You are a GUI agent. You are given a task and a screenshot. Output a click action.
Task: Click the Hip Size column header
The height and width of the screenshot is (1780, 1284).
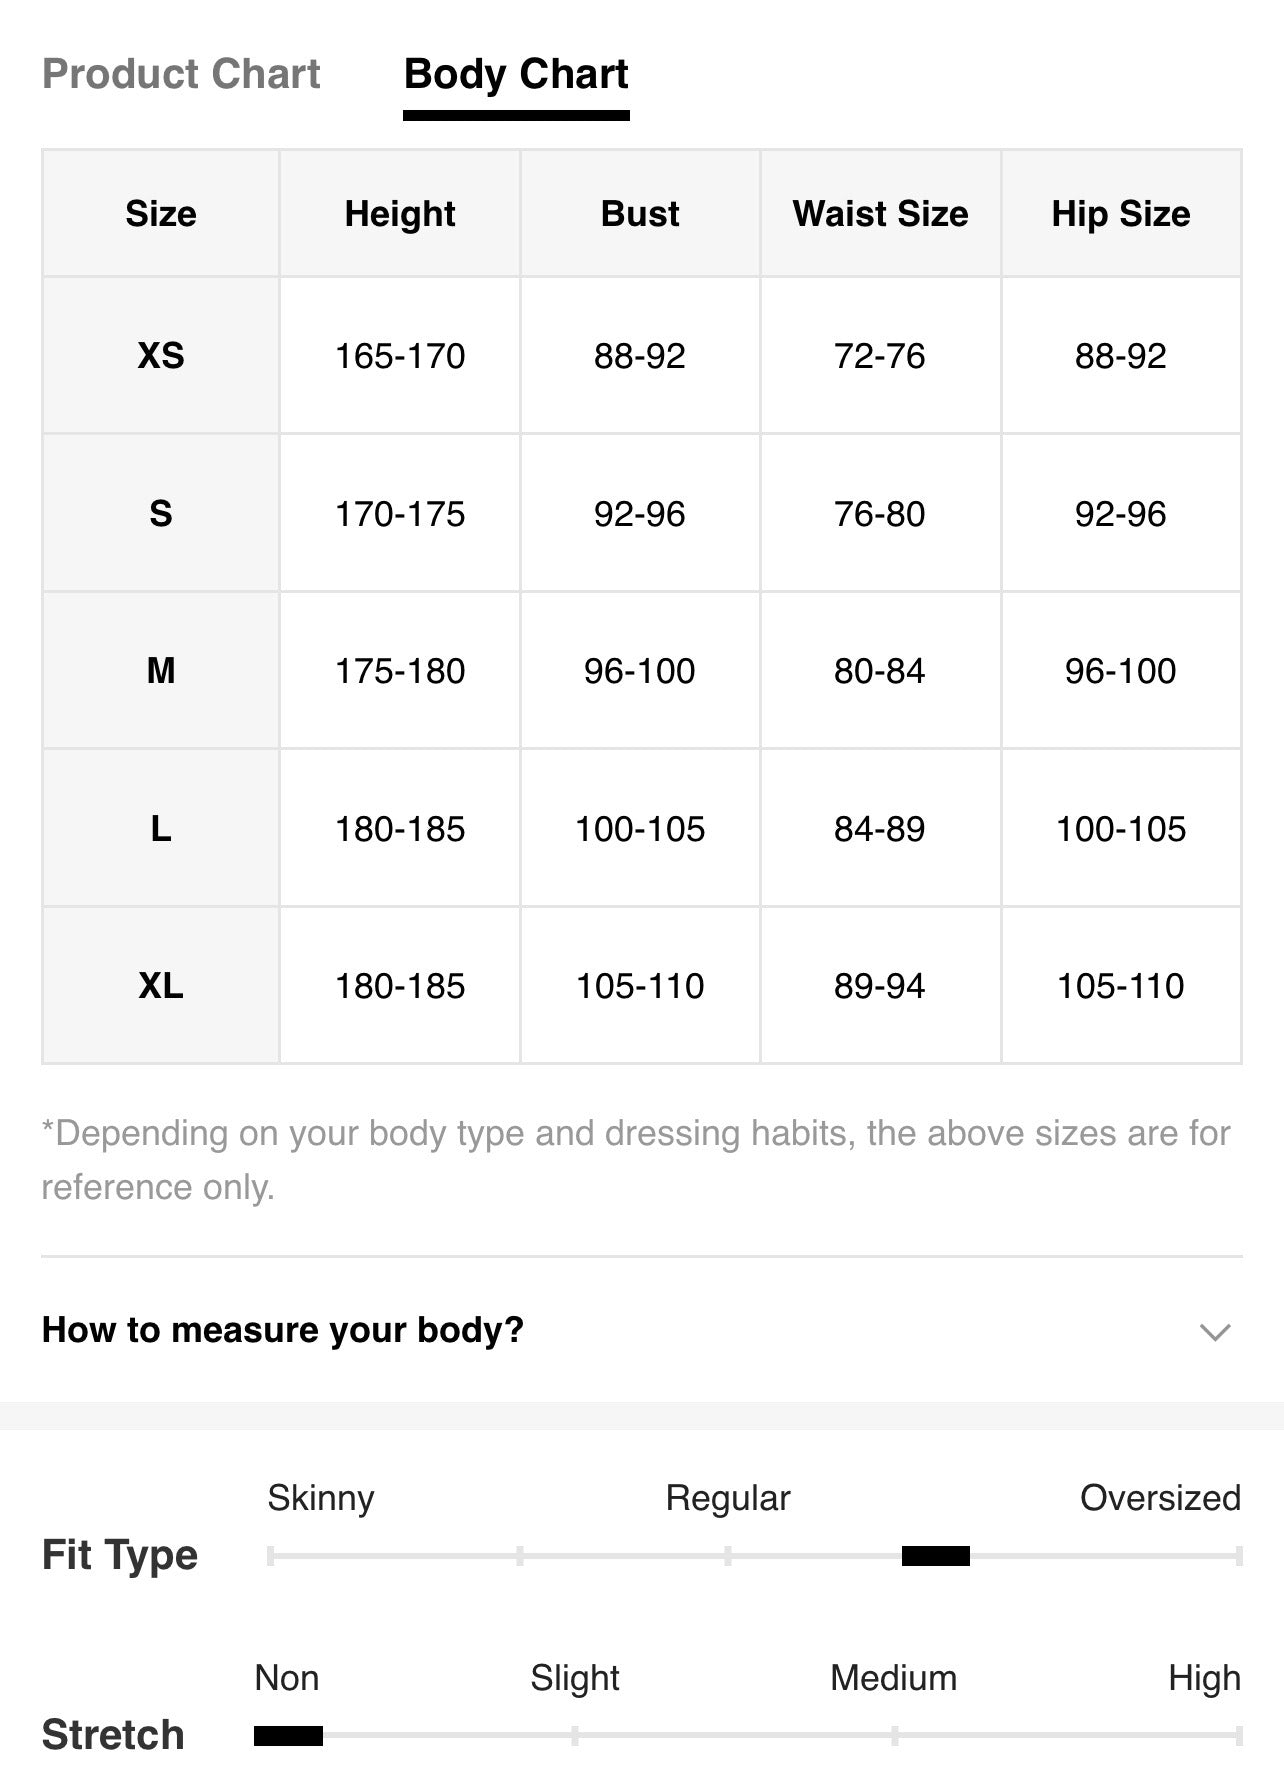(1121, 213)
